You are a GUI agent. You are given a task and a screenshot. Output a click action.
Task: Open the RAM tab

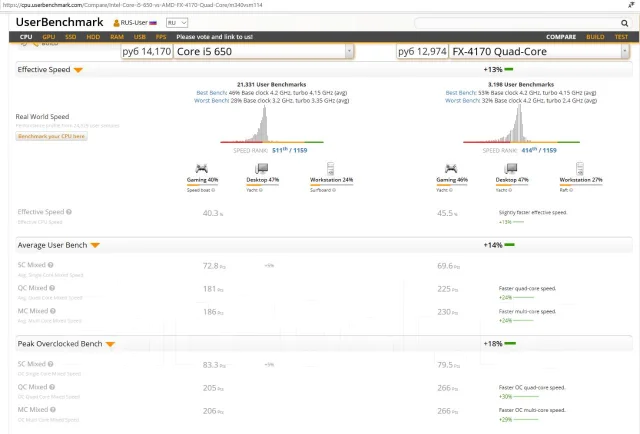click(x=117, y=37)
